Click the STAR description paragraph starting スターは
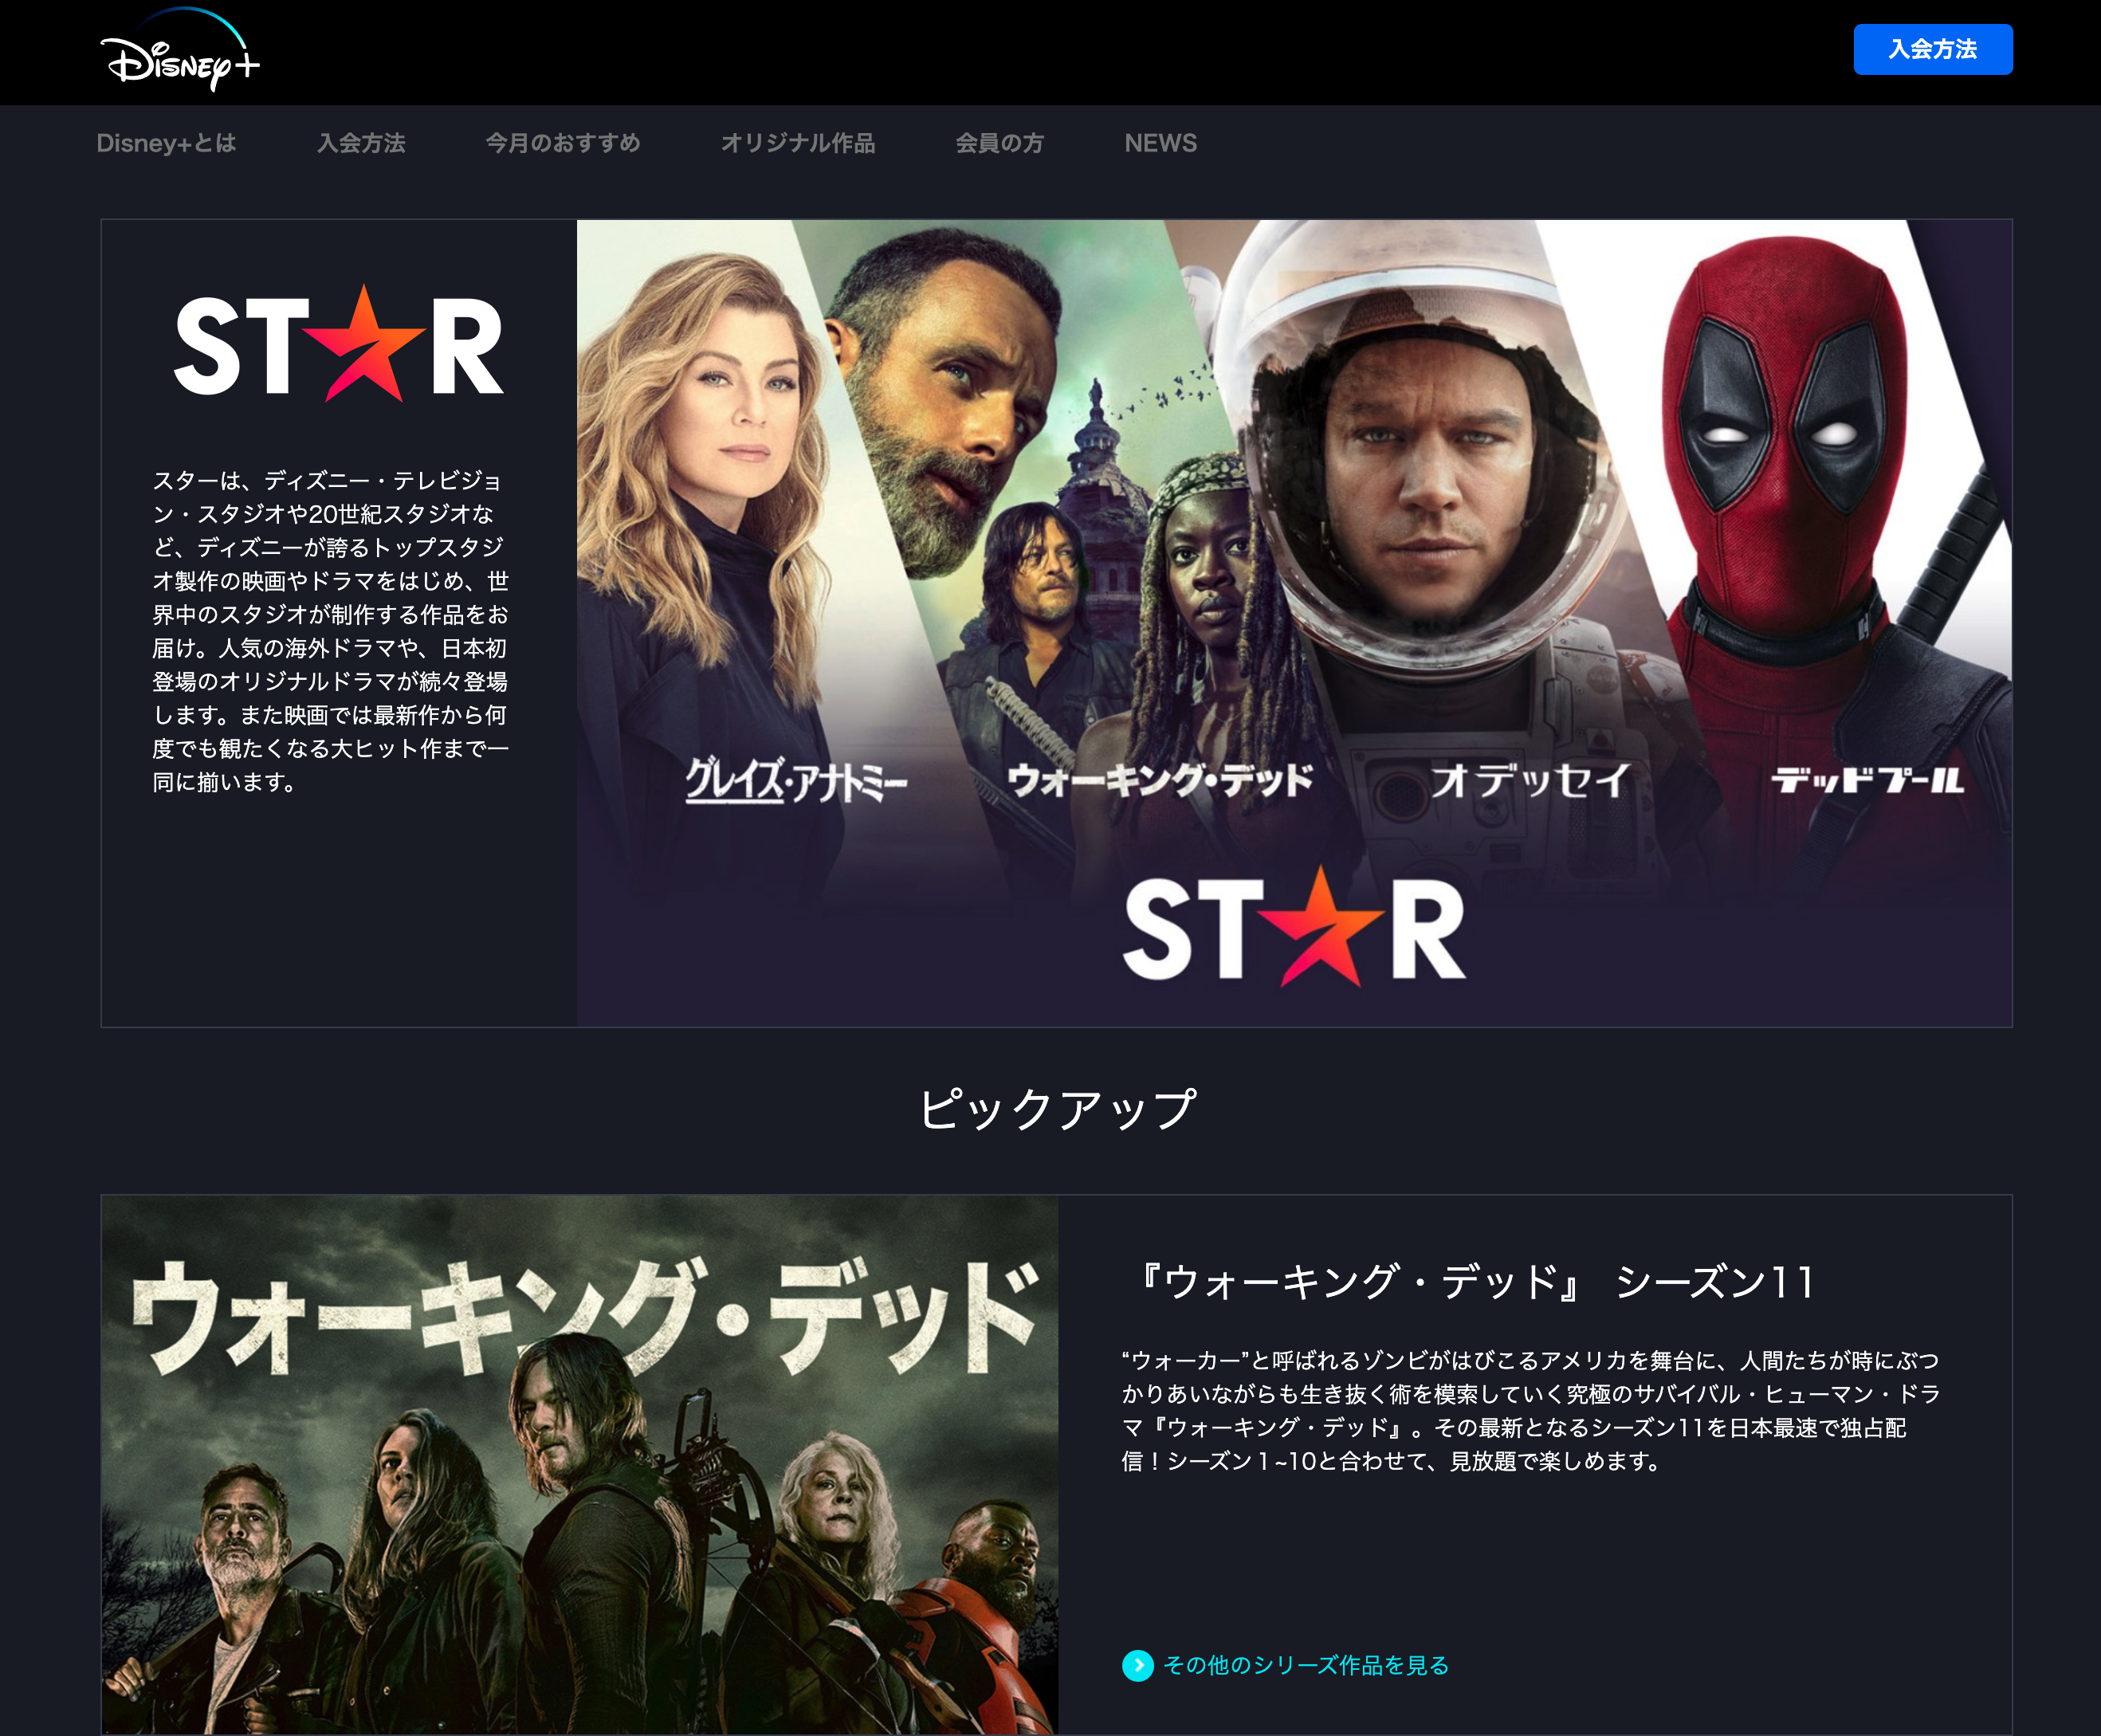This screenshot has width=2101, height=1736. 331,631
